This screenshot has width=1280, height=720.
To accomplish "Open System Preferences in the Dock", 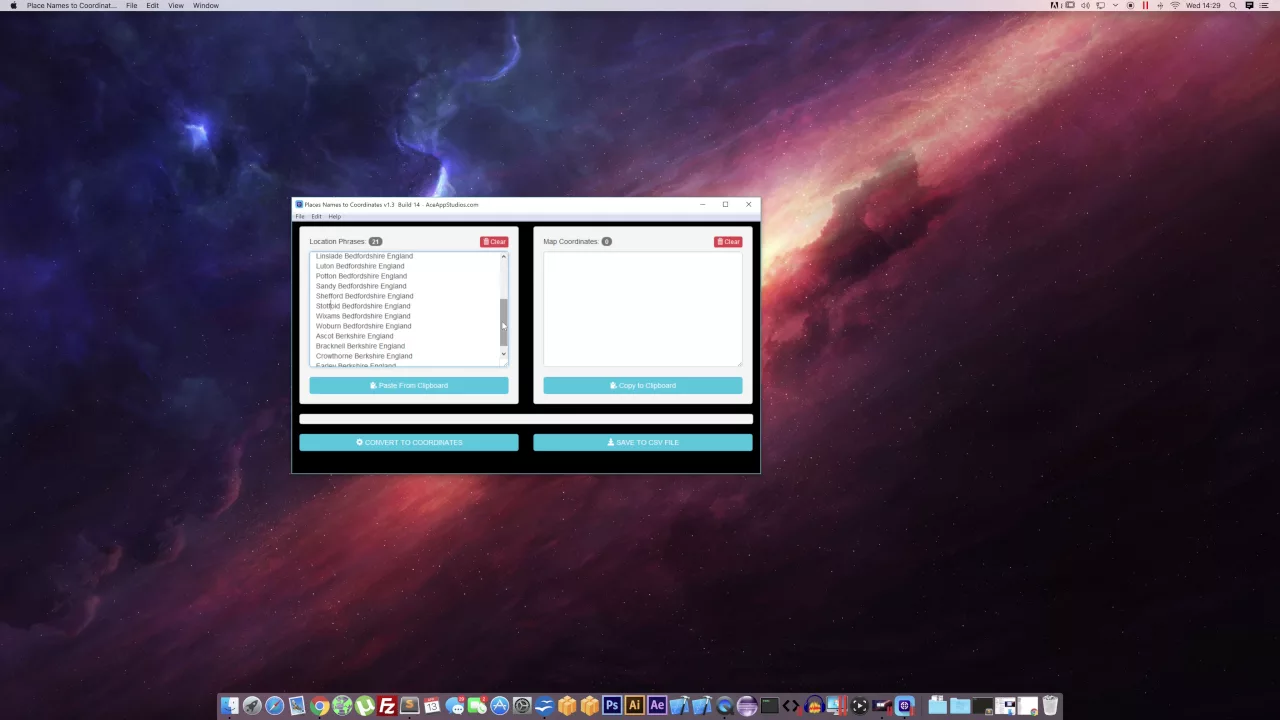I will (522, 705).
